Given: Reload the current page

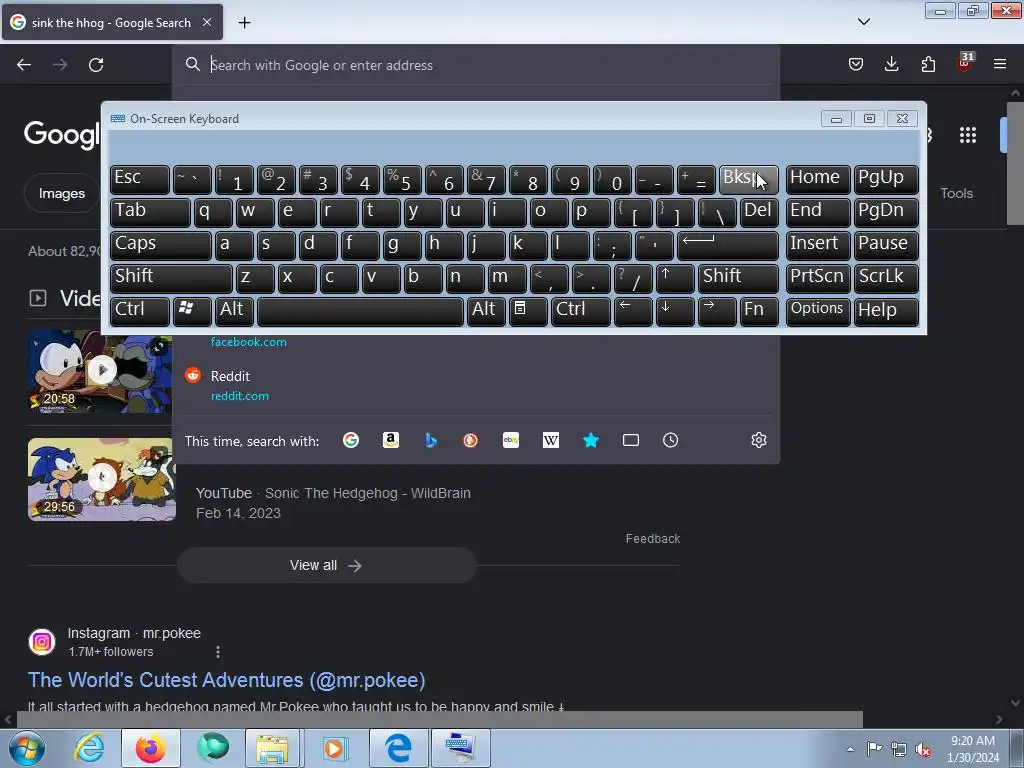Looking at the screenshot, I should pos(96,65).
